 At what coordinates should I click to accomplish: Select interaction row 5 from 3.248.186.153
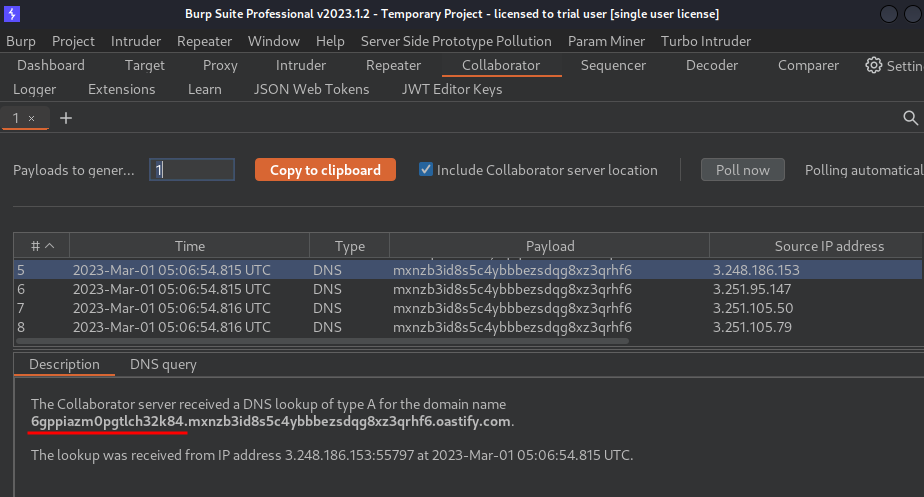click(x=468, y=270)
